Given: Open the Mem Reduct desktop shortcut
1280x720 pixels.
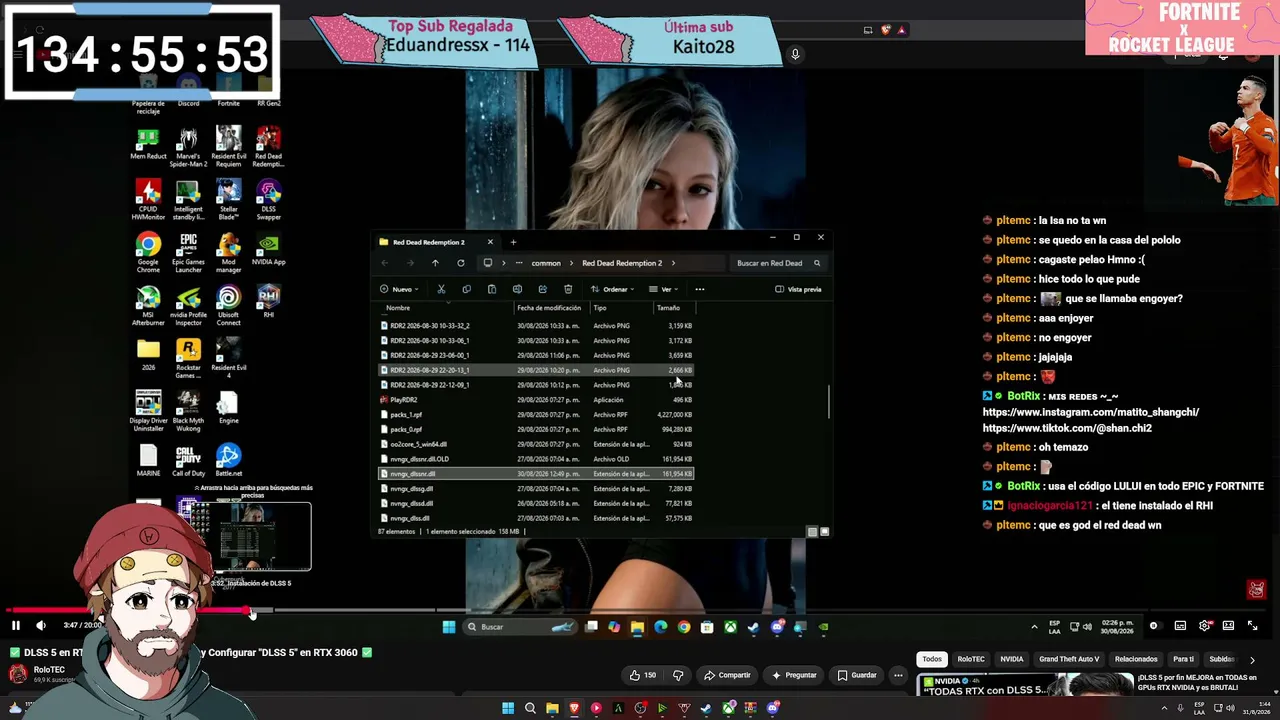Looking at the screenshot, I should pyautogui.click(x=148, y=143).
